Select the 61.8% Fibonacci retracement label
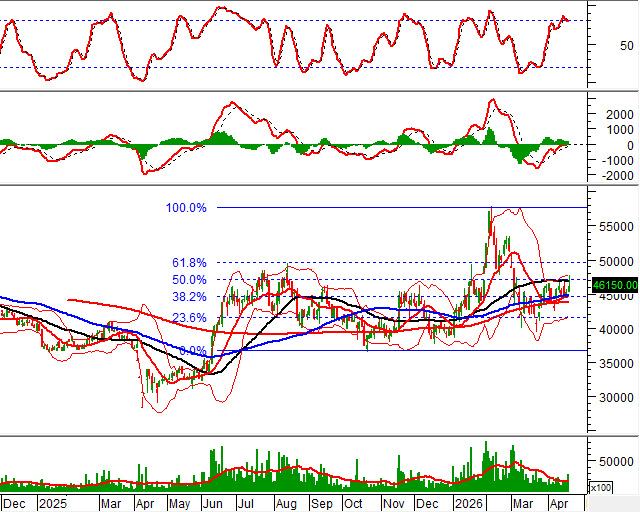The height and width of the screenshot is (512, 640). tap(189, 263)
